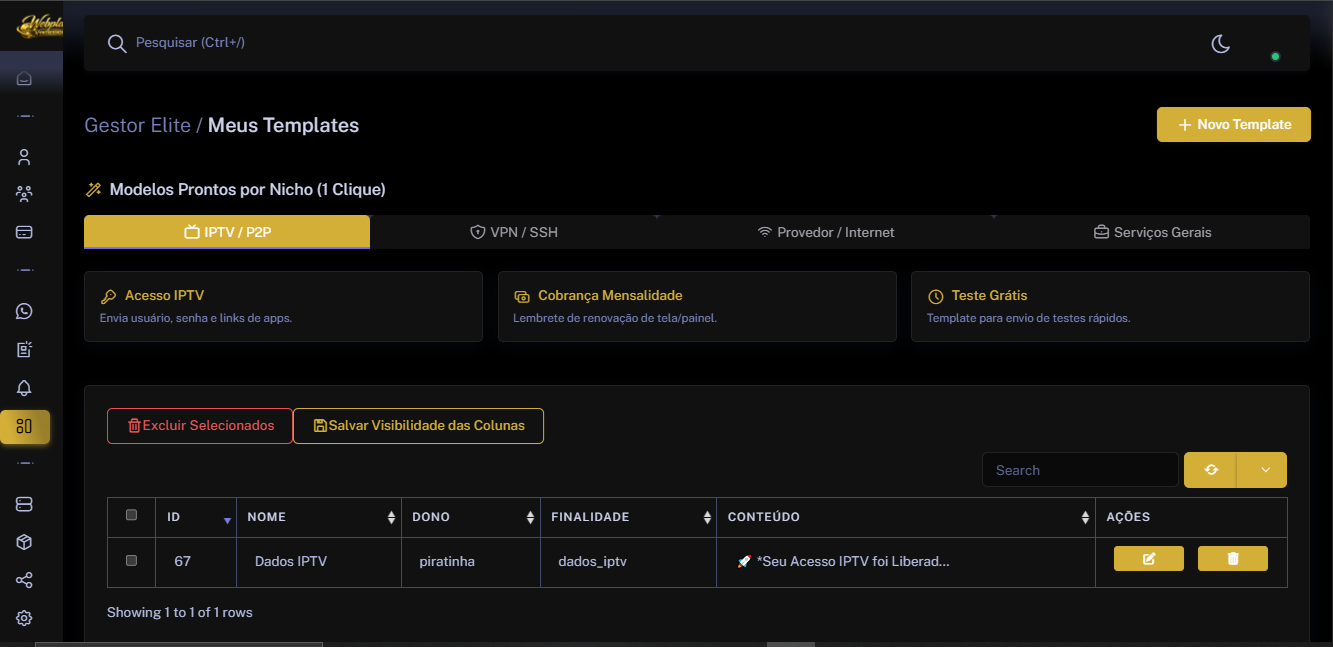Click the clock icon on Teste Grátis card
The image size is (1333, 647).
pos(936,296)
